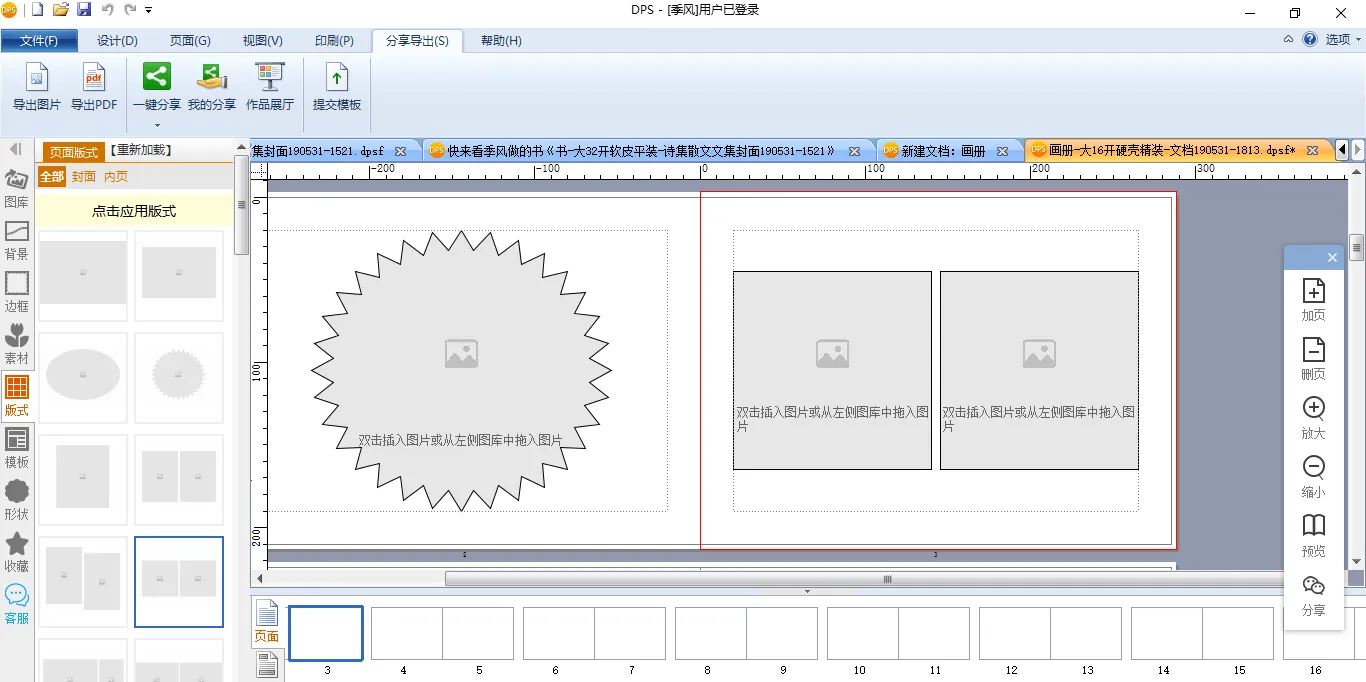Viewport: 1366px width, 682px height.
Task: Collapse the ribbon with the caret icon
Action: tap(1289, 40)
